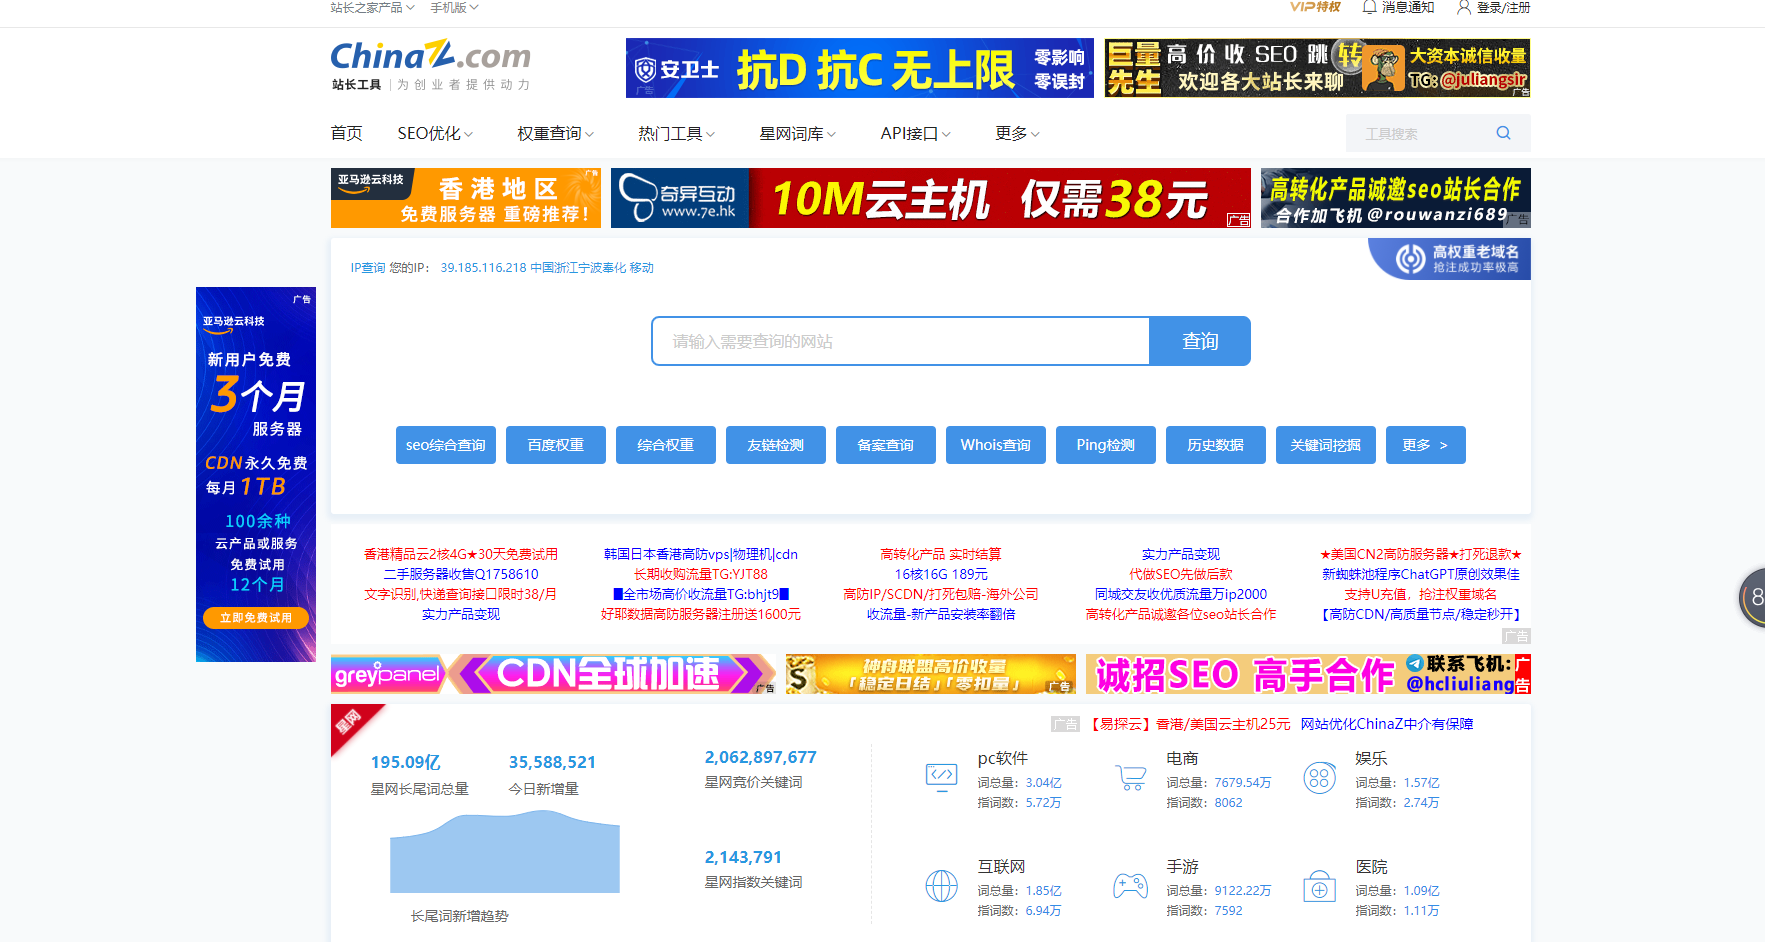Open the 权重查询 navigation dropdown
The width and height of the screenshot is (1765, 942).
pyautogui.click(x=555, y=133)
